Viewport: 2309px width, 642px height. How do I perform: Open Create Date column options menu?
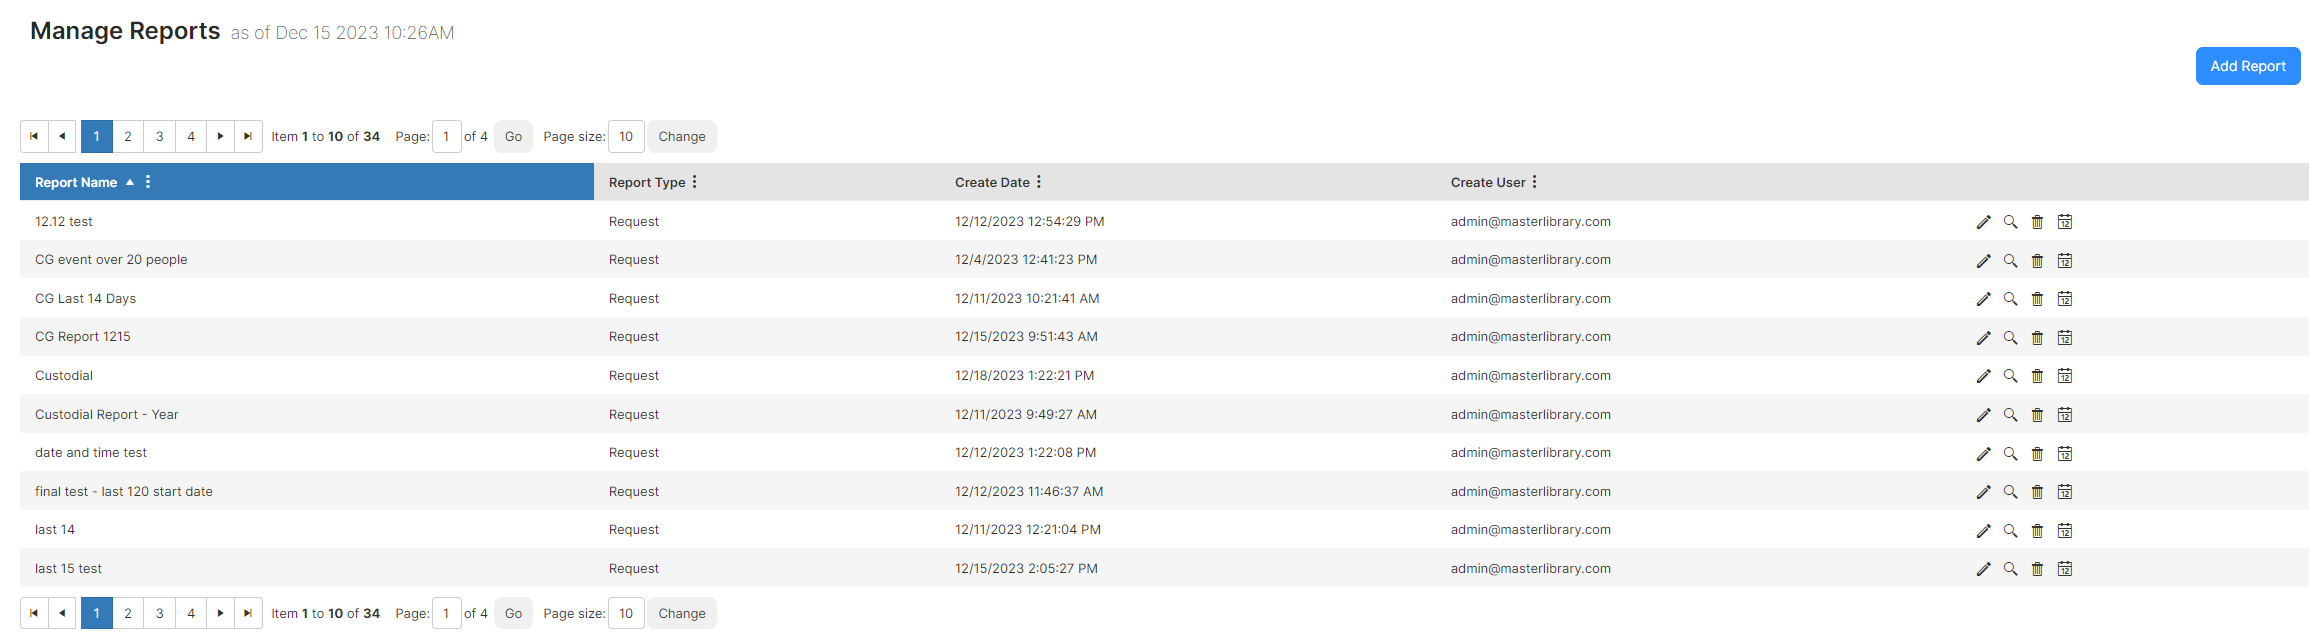[x=1039, y=182]
